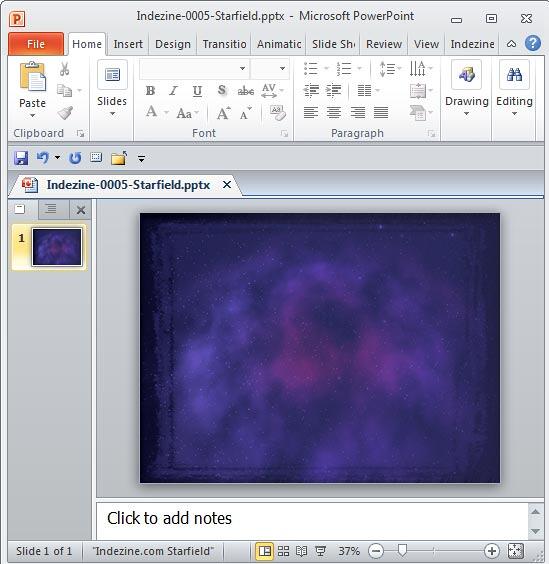Click the Clear All Formatting icon

(277, 113)
